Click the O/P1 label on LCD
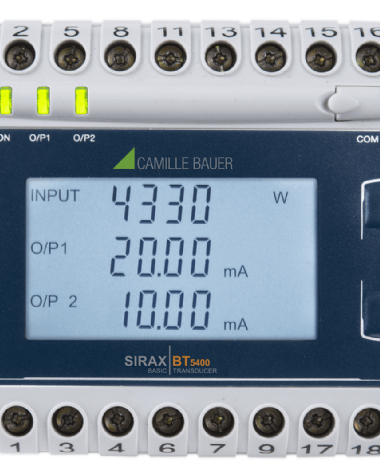This screenshot has width=380, height=475. coord(49,249)
